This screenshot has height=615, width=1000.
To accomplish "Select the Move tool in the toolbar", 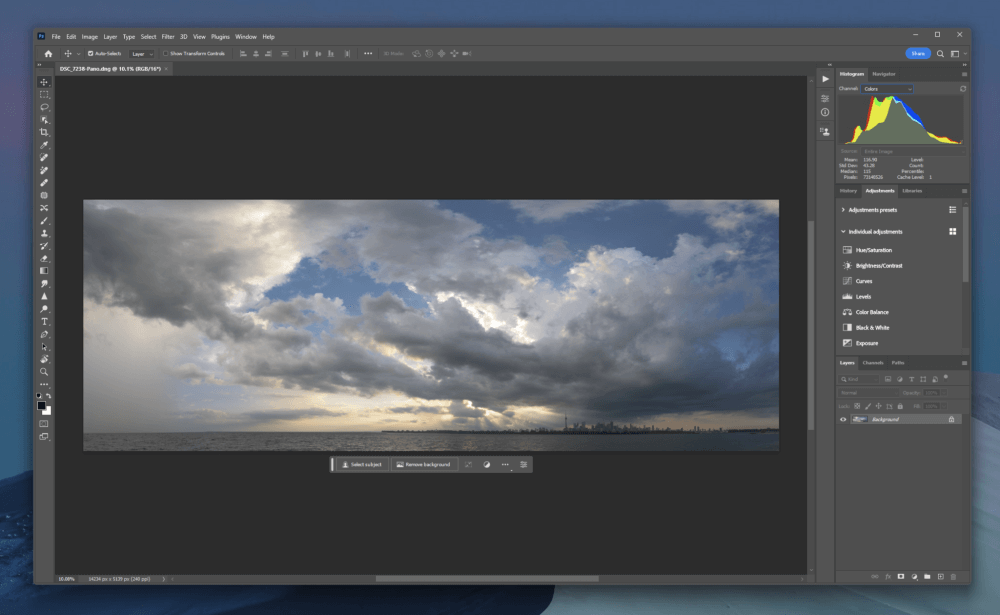I will point(44,82).
